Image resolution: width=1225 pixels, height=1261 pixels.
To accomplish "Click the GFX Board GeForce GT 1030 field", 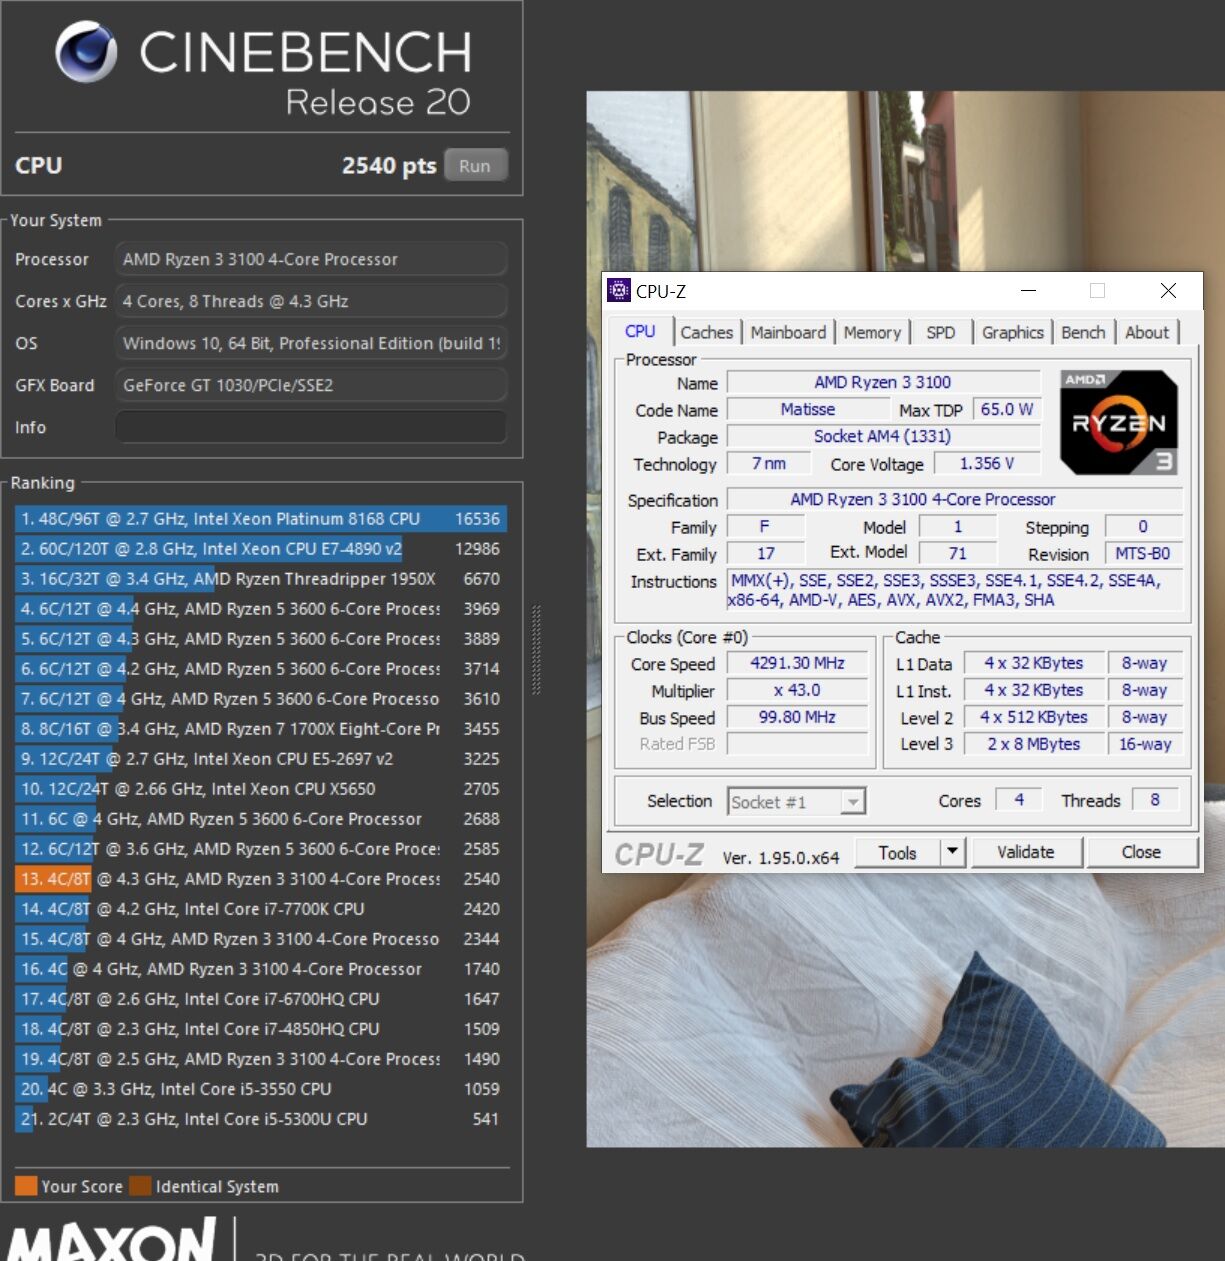I will coord(311,385).
